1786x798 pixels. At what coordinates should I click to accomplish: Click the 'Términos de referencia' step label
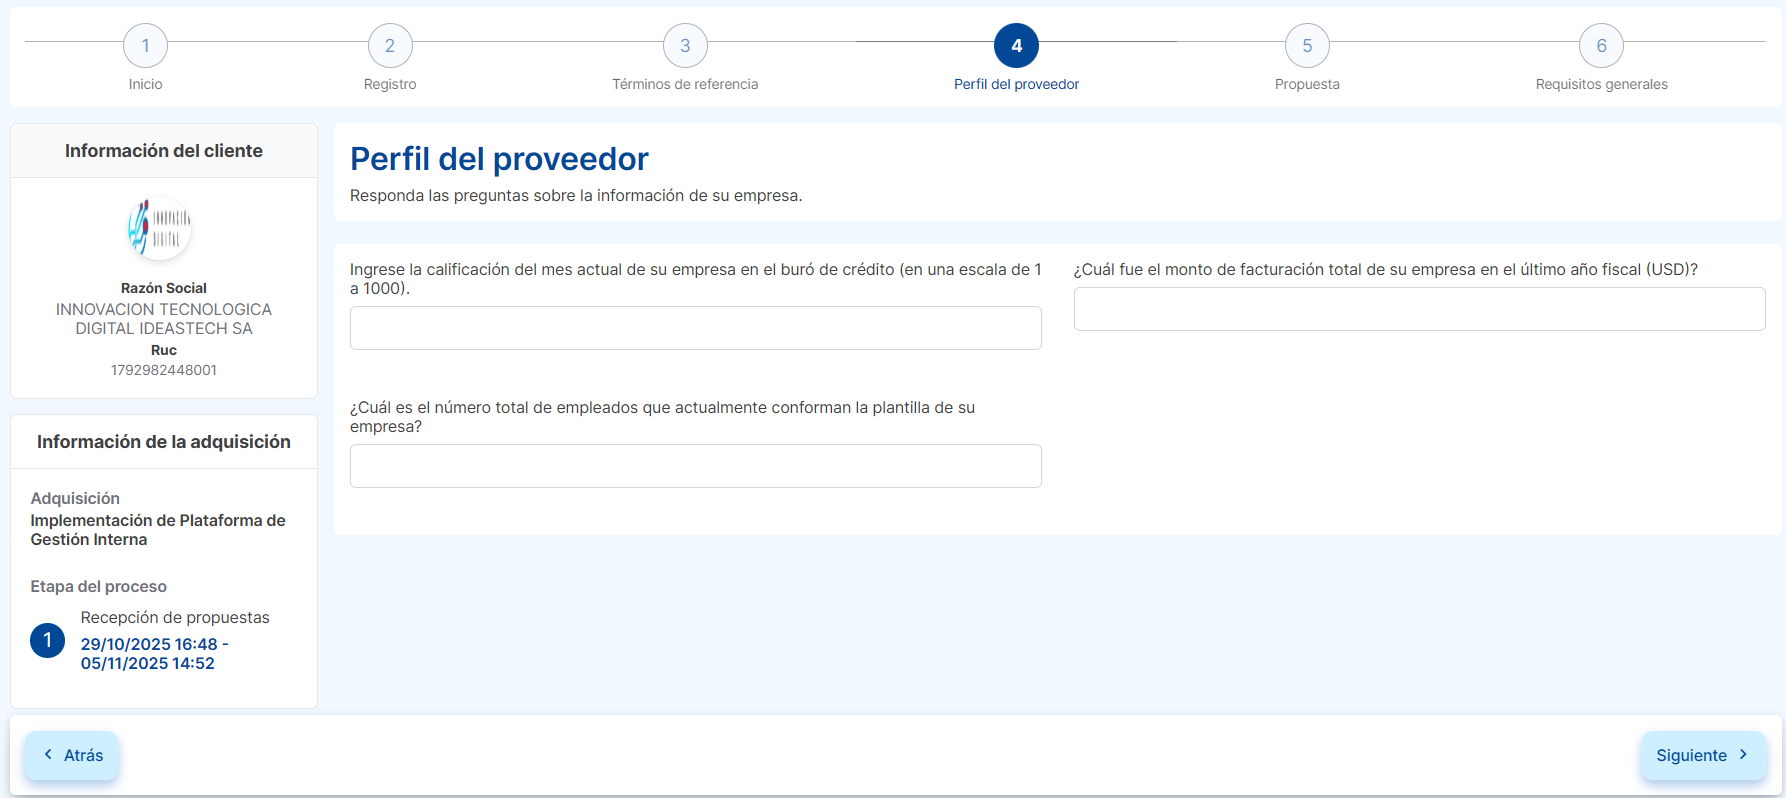(x=685, y=84)
